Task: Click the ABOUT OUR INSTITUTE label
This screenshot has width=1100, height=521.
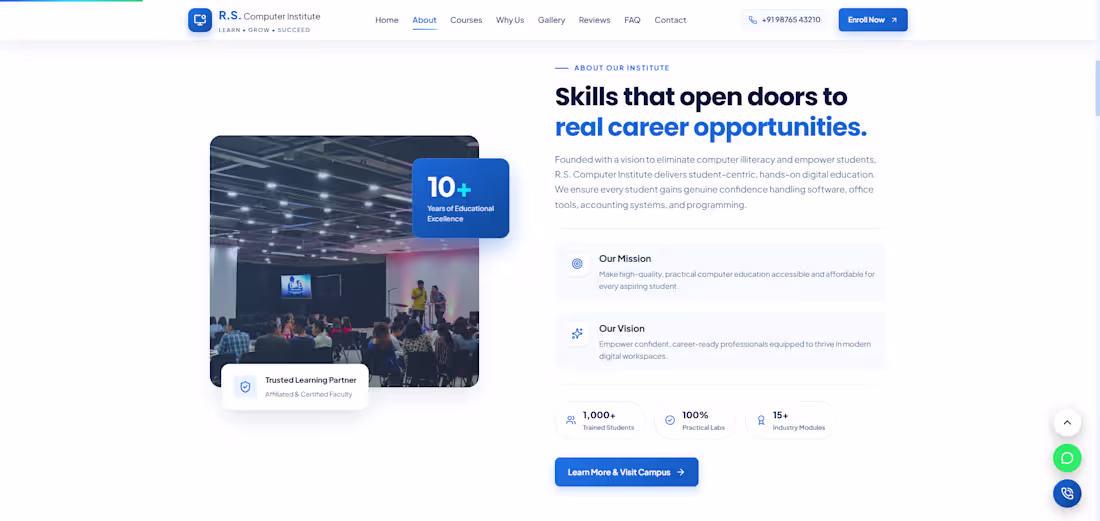Action: coord(622,68)
